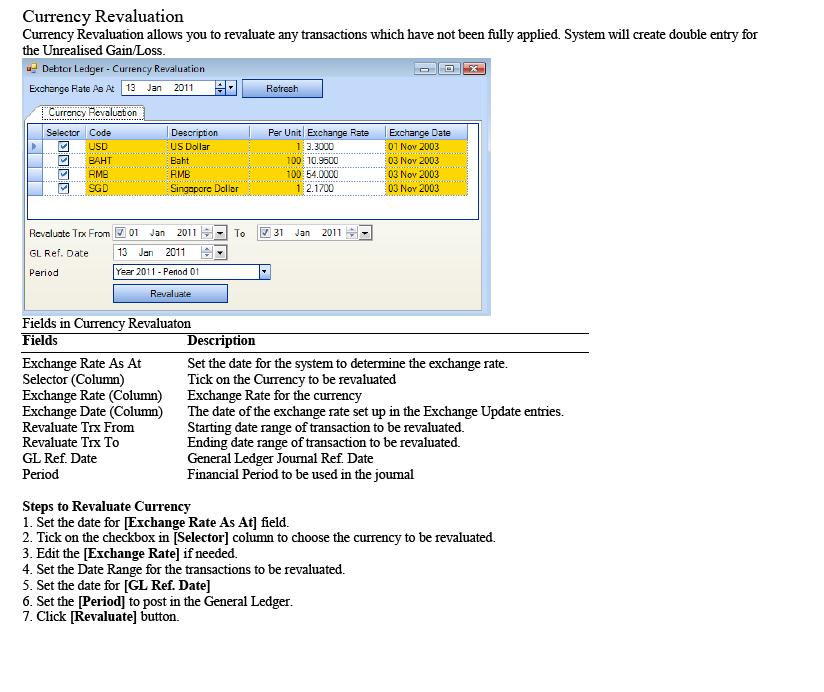Click the Exchange Rate As At spinner arrows
Viewport: 824px width, 692px height.
pos(220,88)
